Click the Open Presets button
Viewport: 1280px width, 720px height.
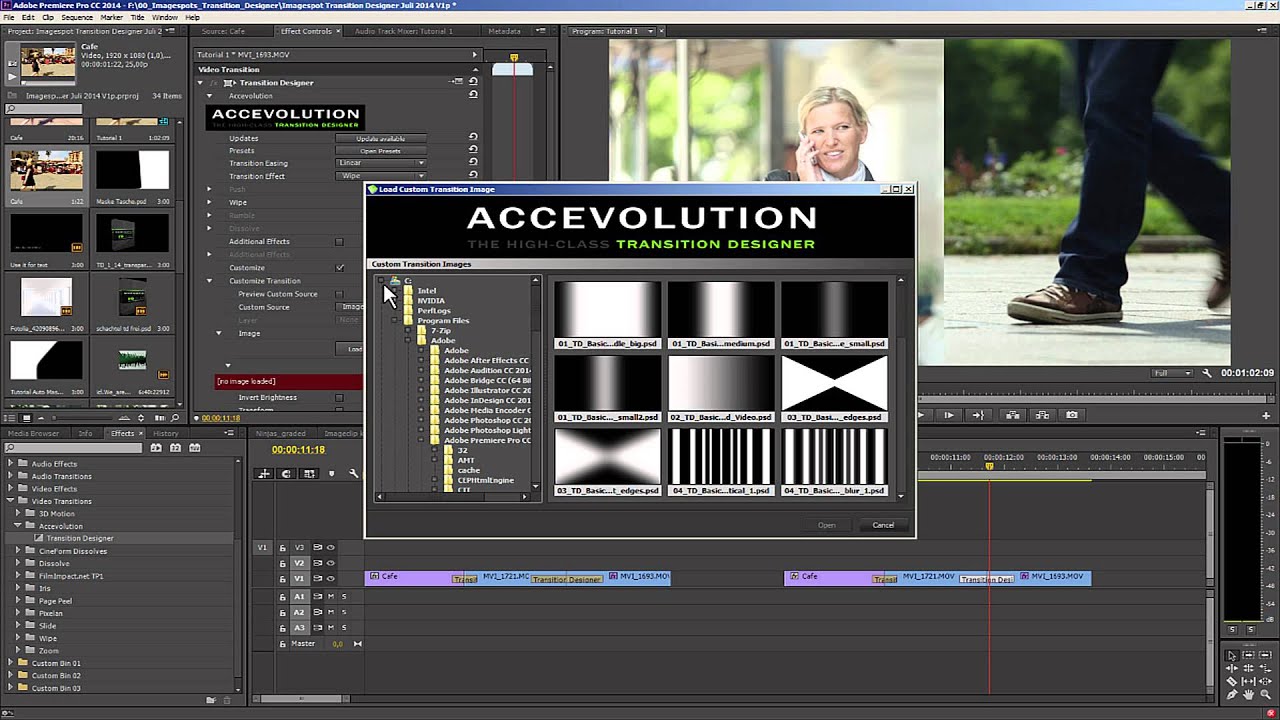[381, 151]
